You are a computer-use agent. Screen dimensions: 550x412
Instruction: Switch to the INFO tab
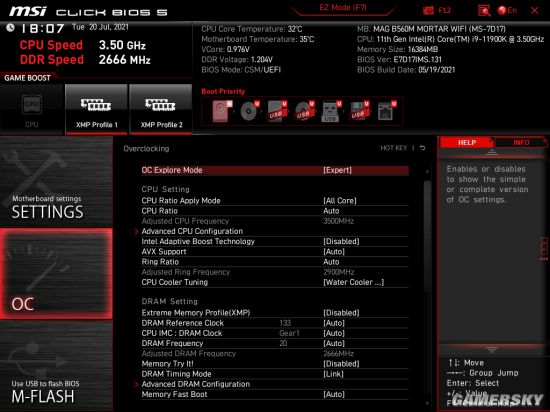(521, 142)
